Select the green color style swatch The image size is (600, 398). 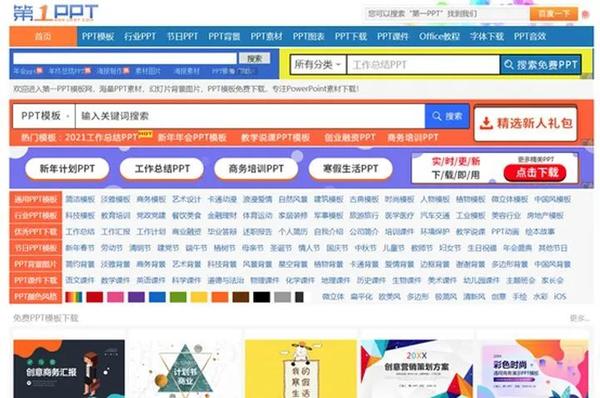point(178,297)
